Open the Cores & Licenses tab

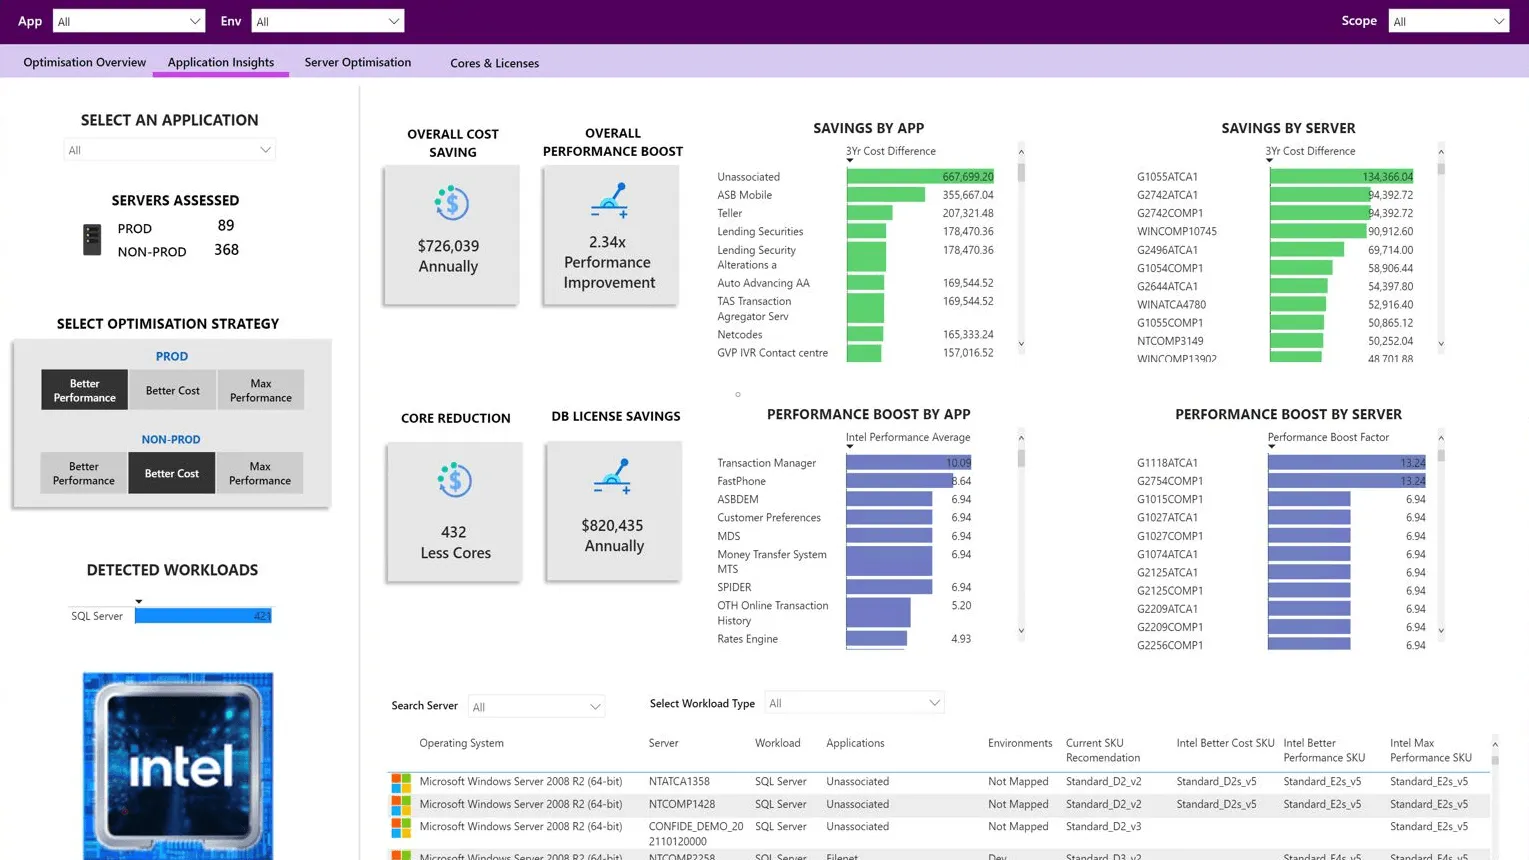[x=494, y=63]
